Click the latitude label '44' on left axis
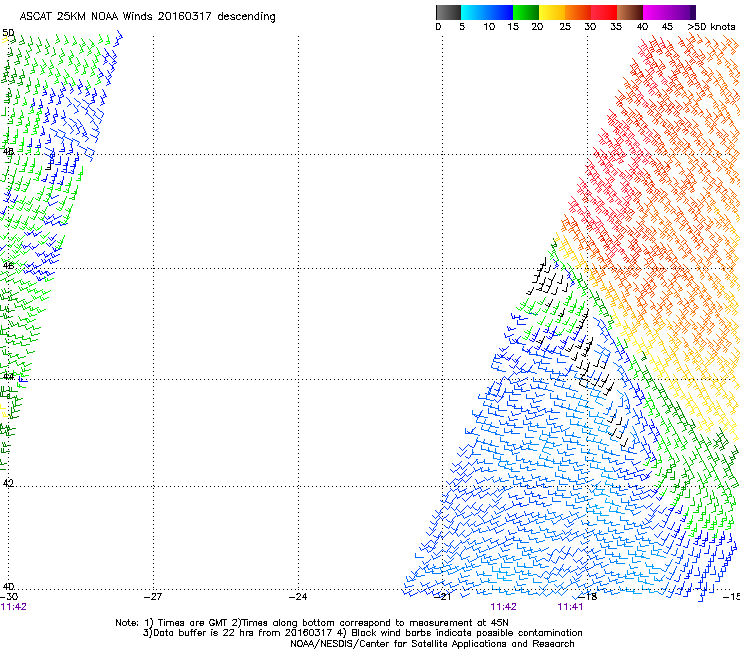The height and width of the screenshot is (650, 740). 8,377
